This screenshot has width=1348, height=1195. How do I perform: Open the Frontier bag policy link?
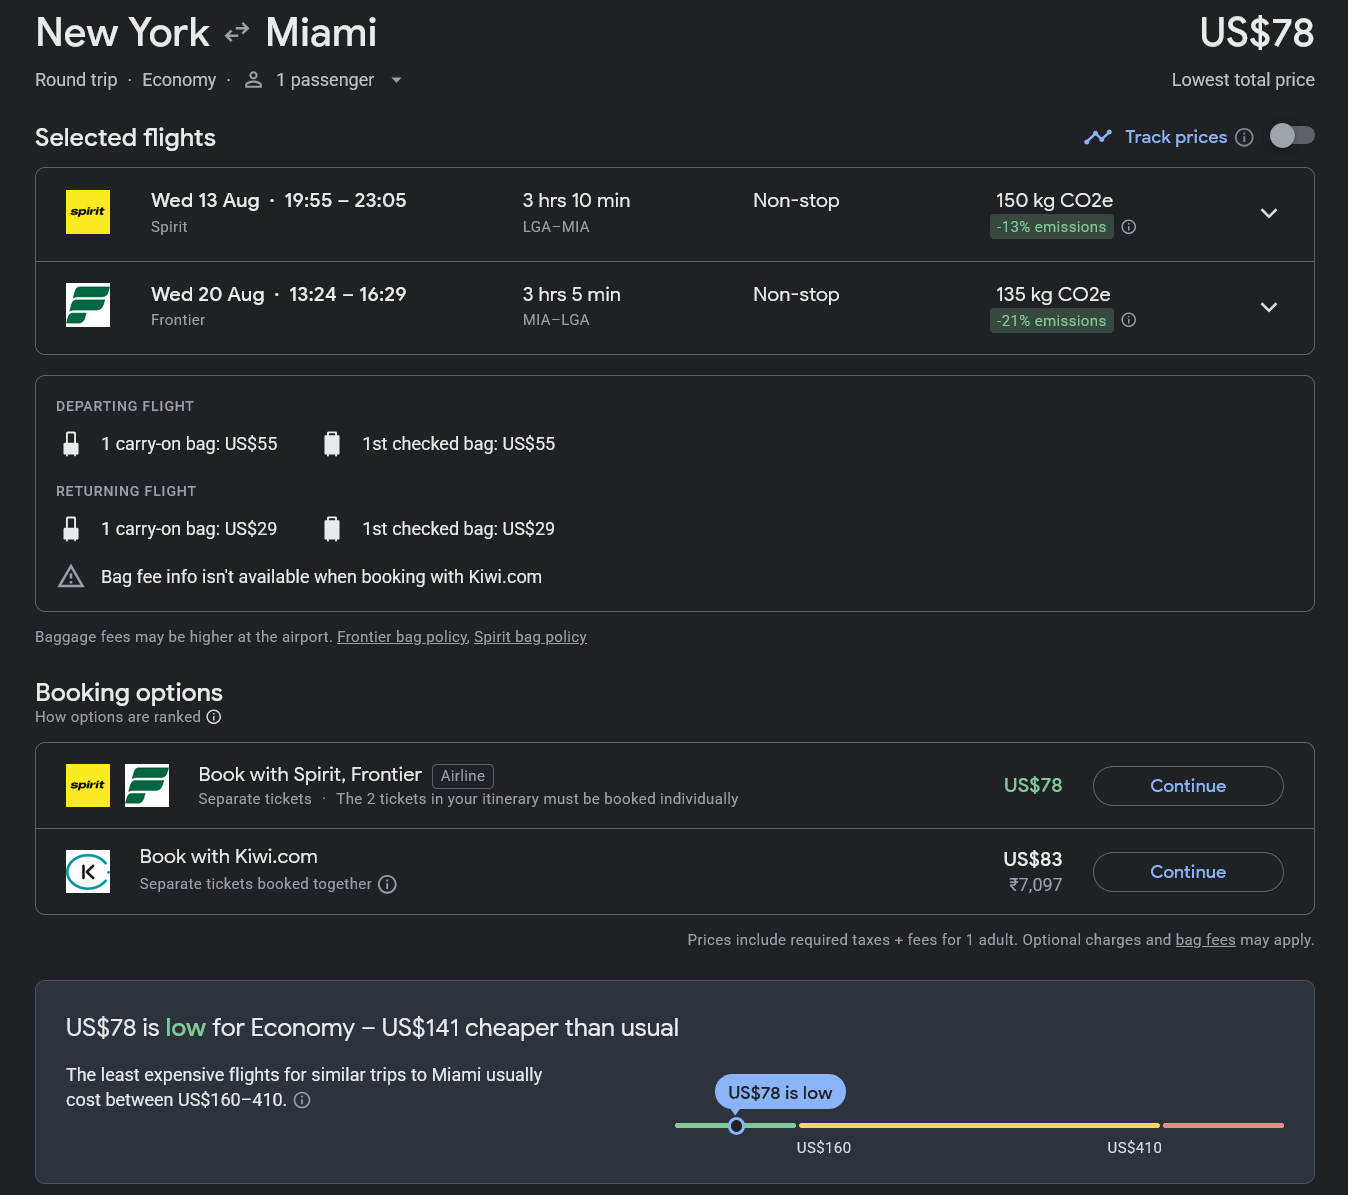click(402, 637)
